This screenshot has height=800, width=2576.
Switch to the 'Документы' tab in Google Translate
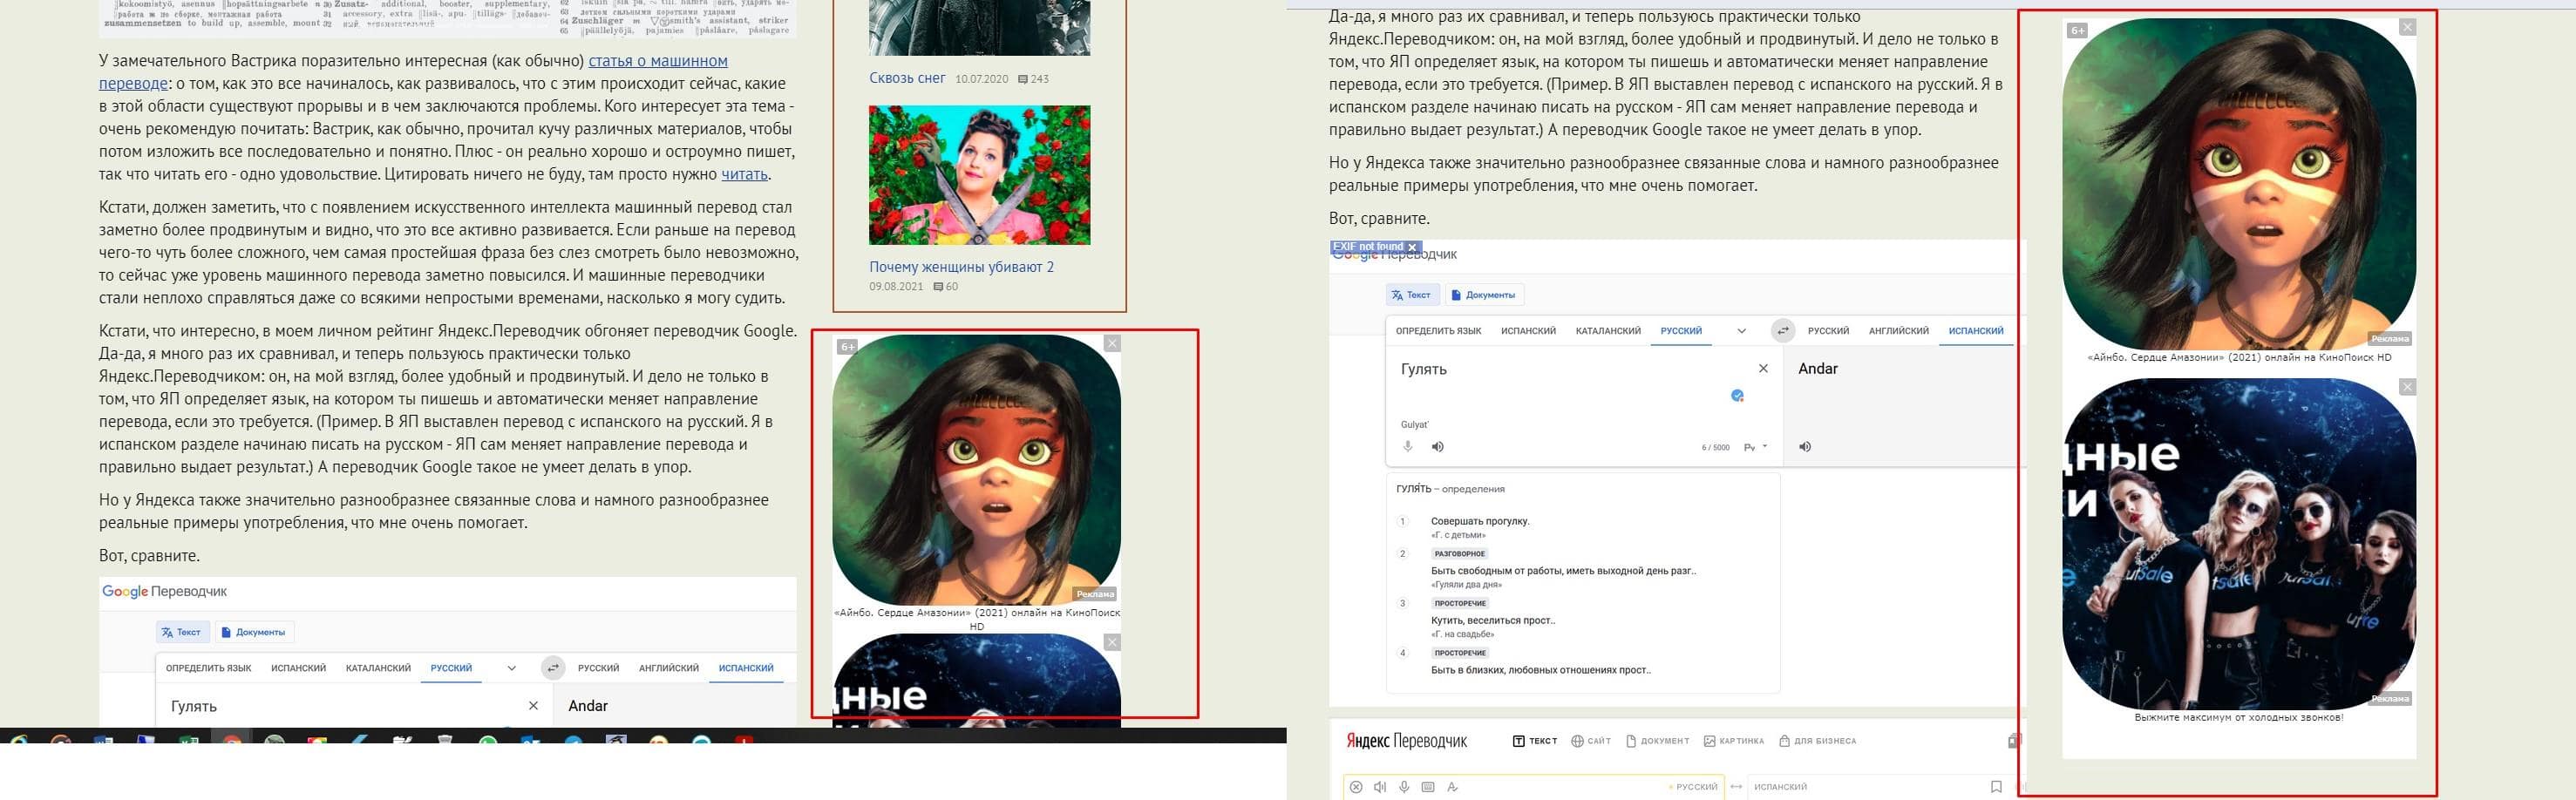click(1483, 295)
